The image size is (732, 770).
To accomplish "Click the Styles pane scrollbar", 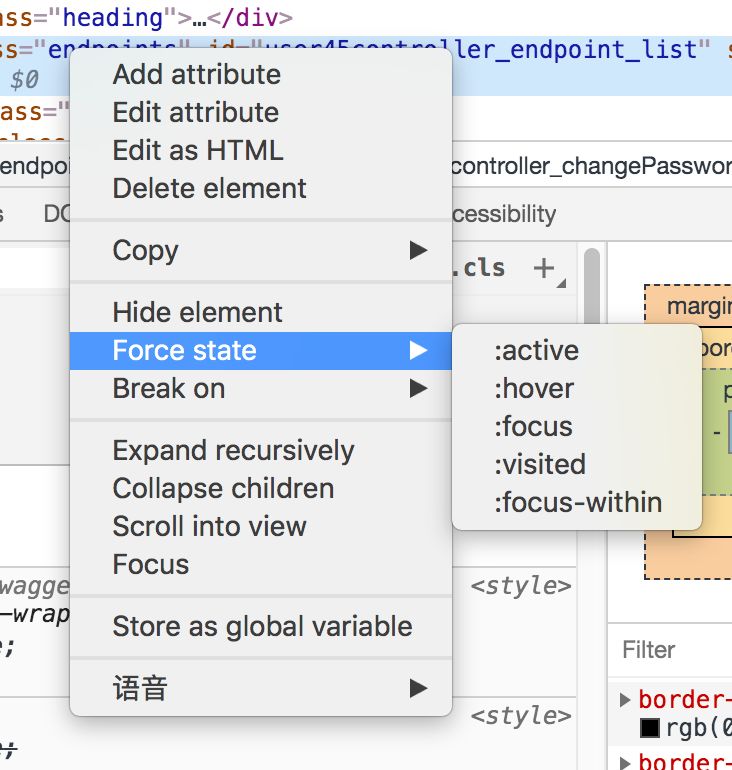I will 592,286.
